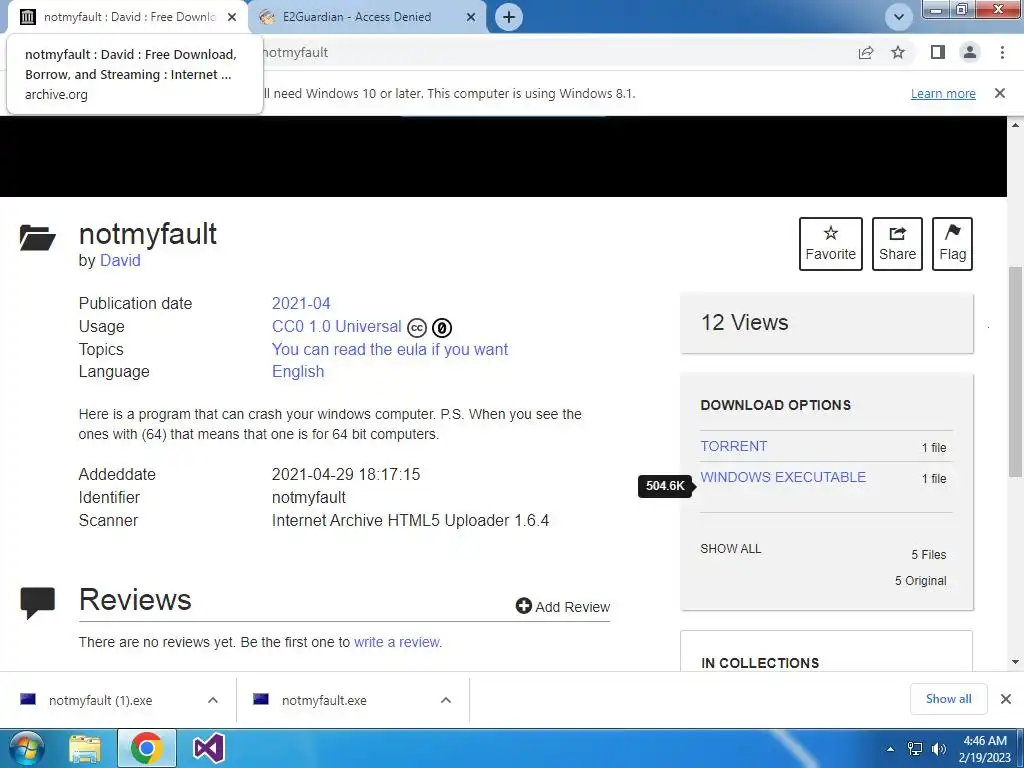The image size is (1024, 768).
Task: Click the volume speaker tray icon
Action: point(939,749)
